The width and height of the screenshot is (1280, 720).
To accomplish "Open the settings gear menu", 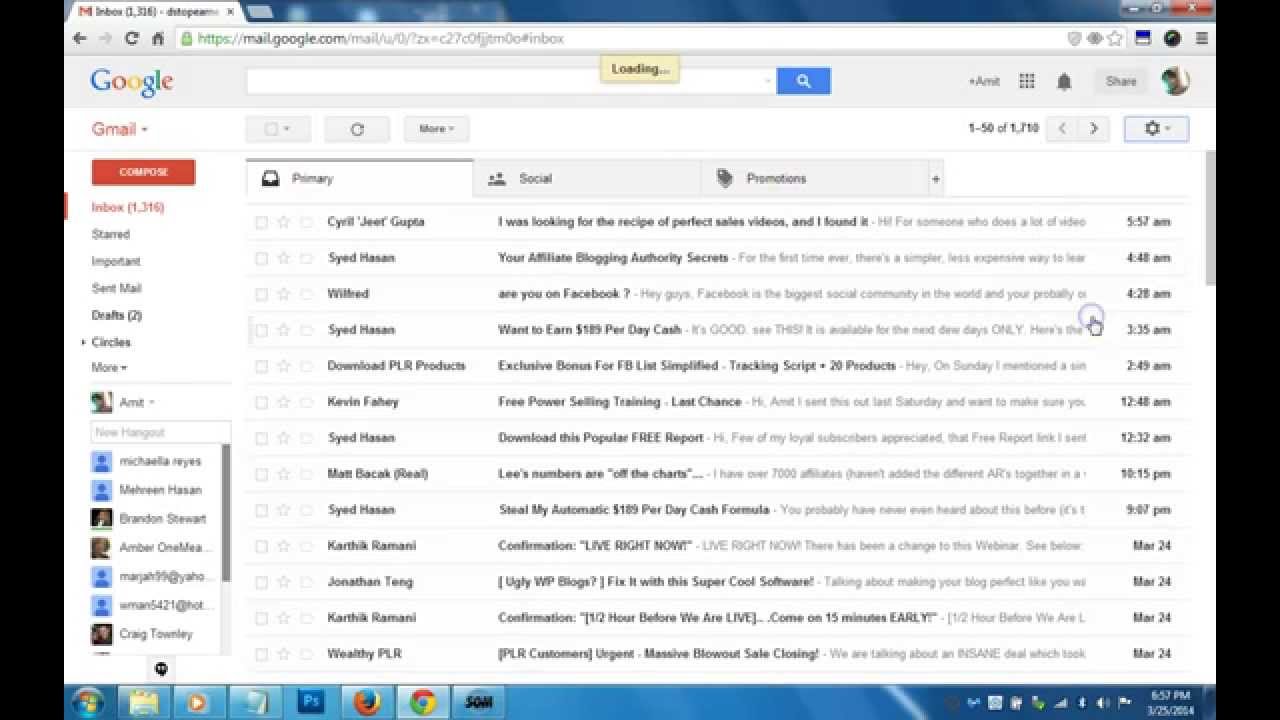I will pos(1156,129).
